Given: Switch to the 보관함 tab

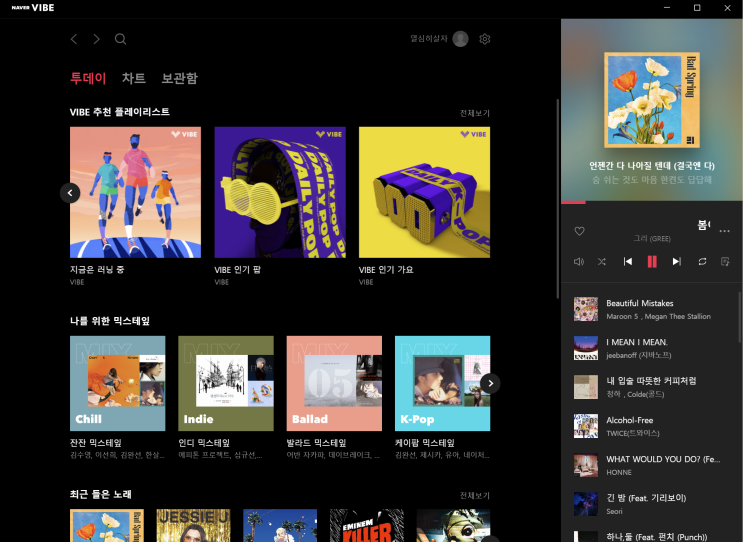Looking at the screenshot, I should pos(179,78).
